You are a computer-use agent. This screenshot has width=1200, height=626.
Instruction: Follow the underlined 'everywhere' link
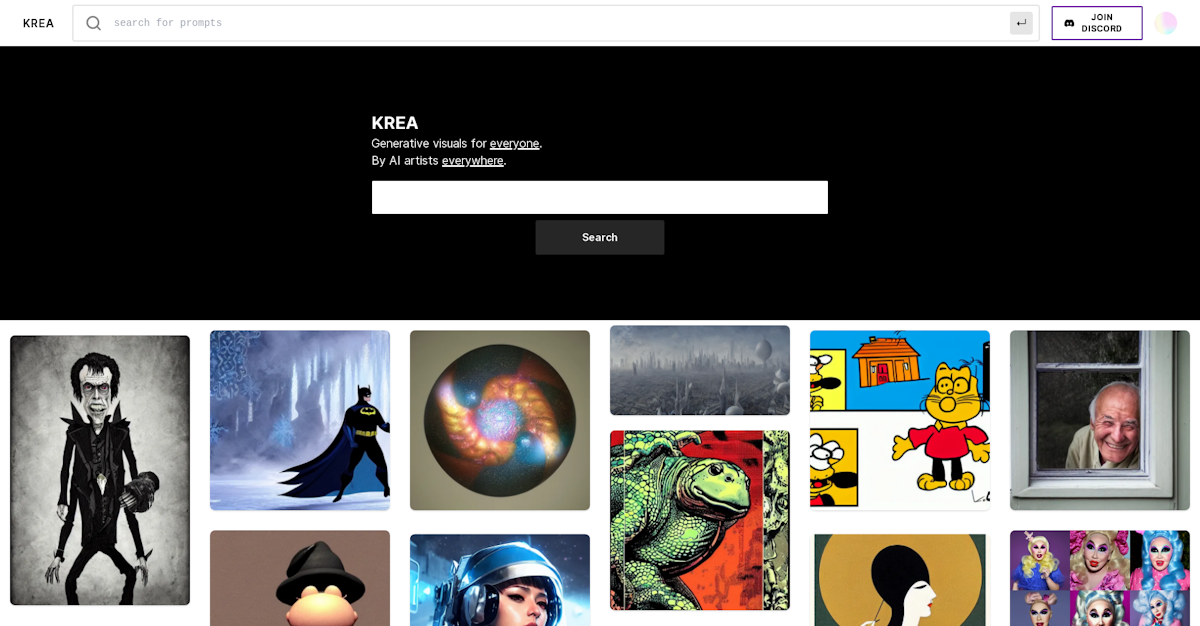[x=472, y=160]
